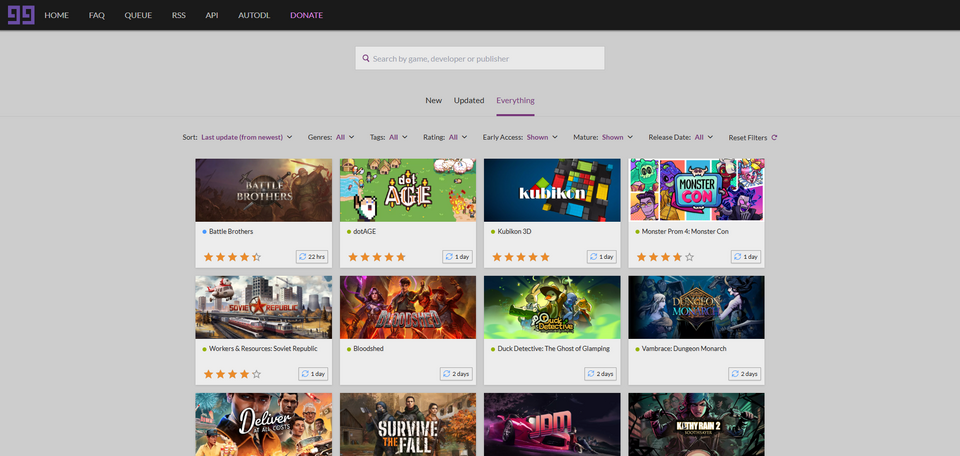Click the Reset Filters refresh icon

point(774,138)
